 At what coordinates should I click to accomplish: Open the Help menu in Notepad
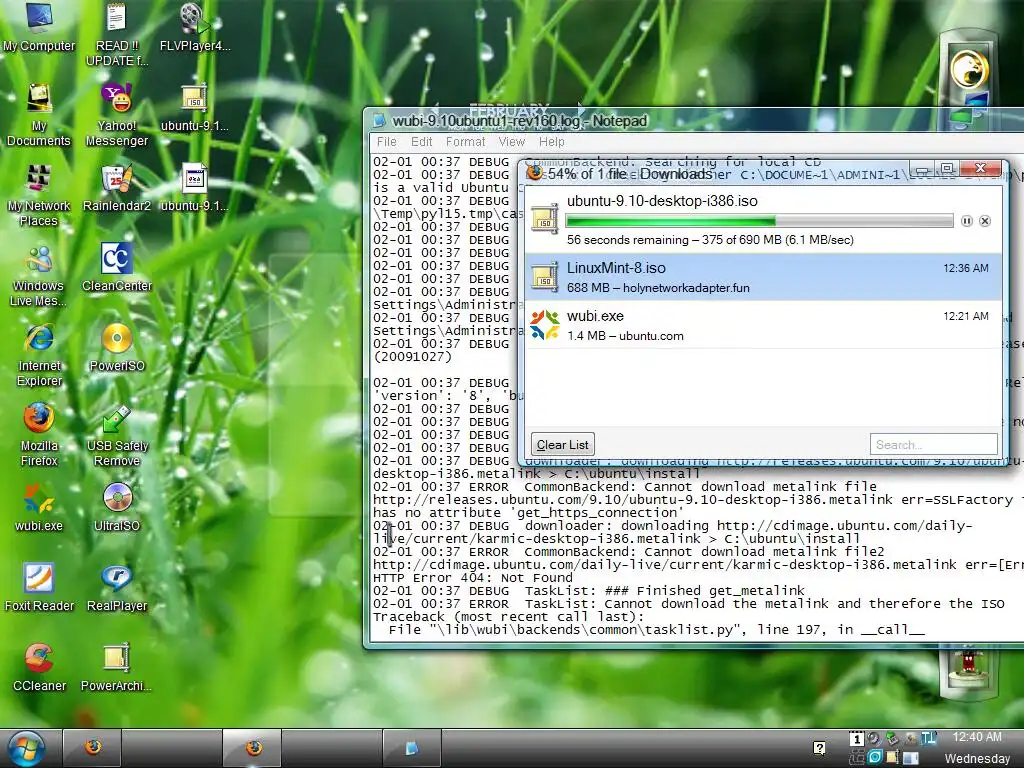pos(551,142)
